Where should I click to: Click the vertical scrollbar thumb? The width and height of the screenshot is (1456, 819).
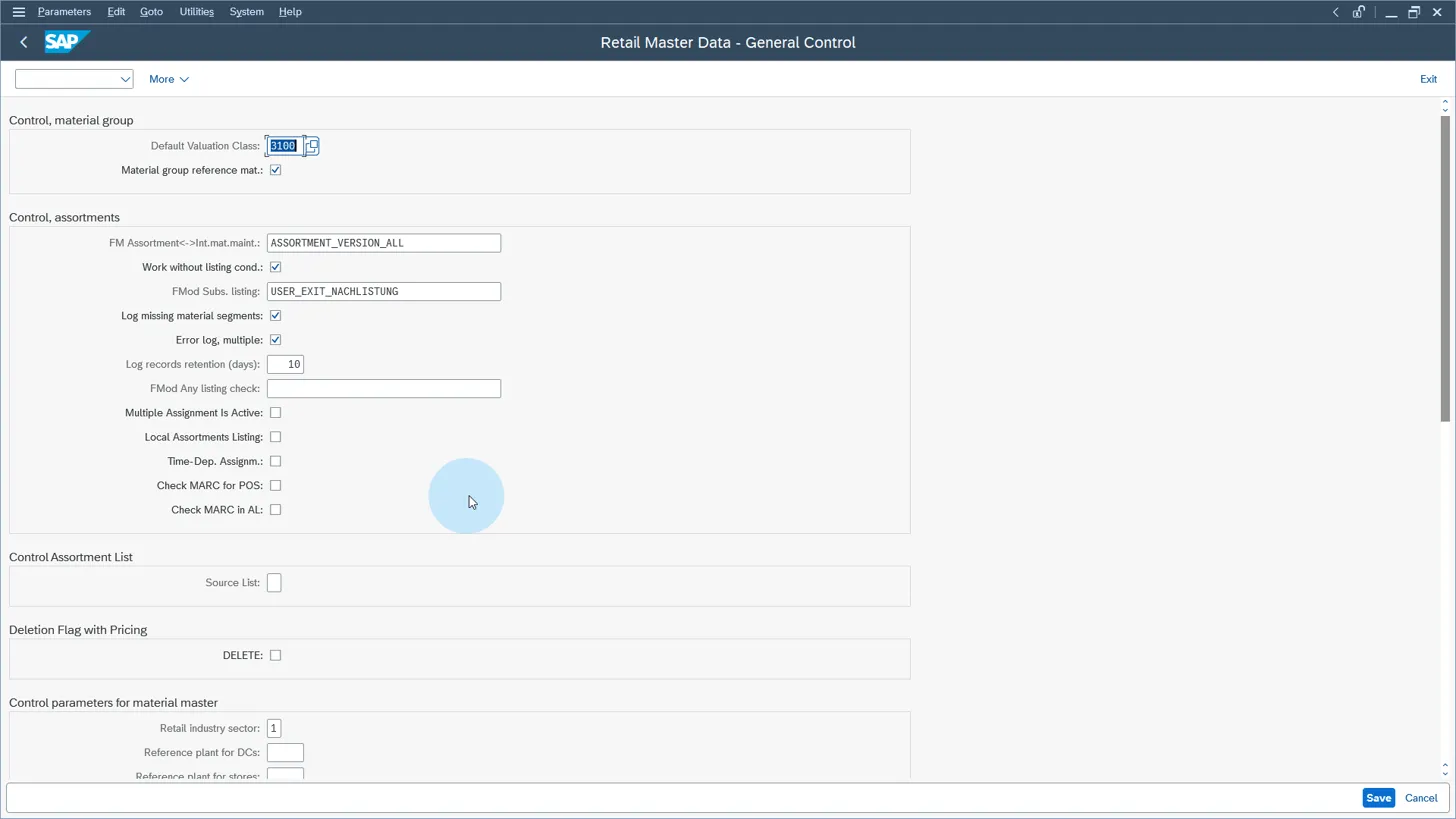point(1445,268)
